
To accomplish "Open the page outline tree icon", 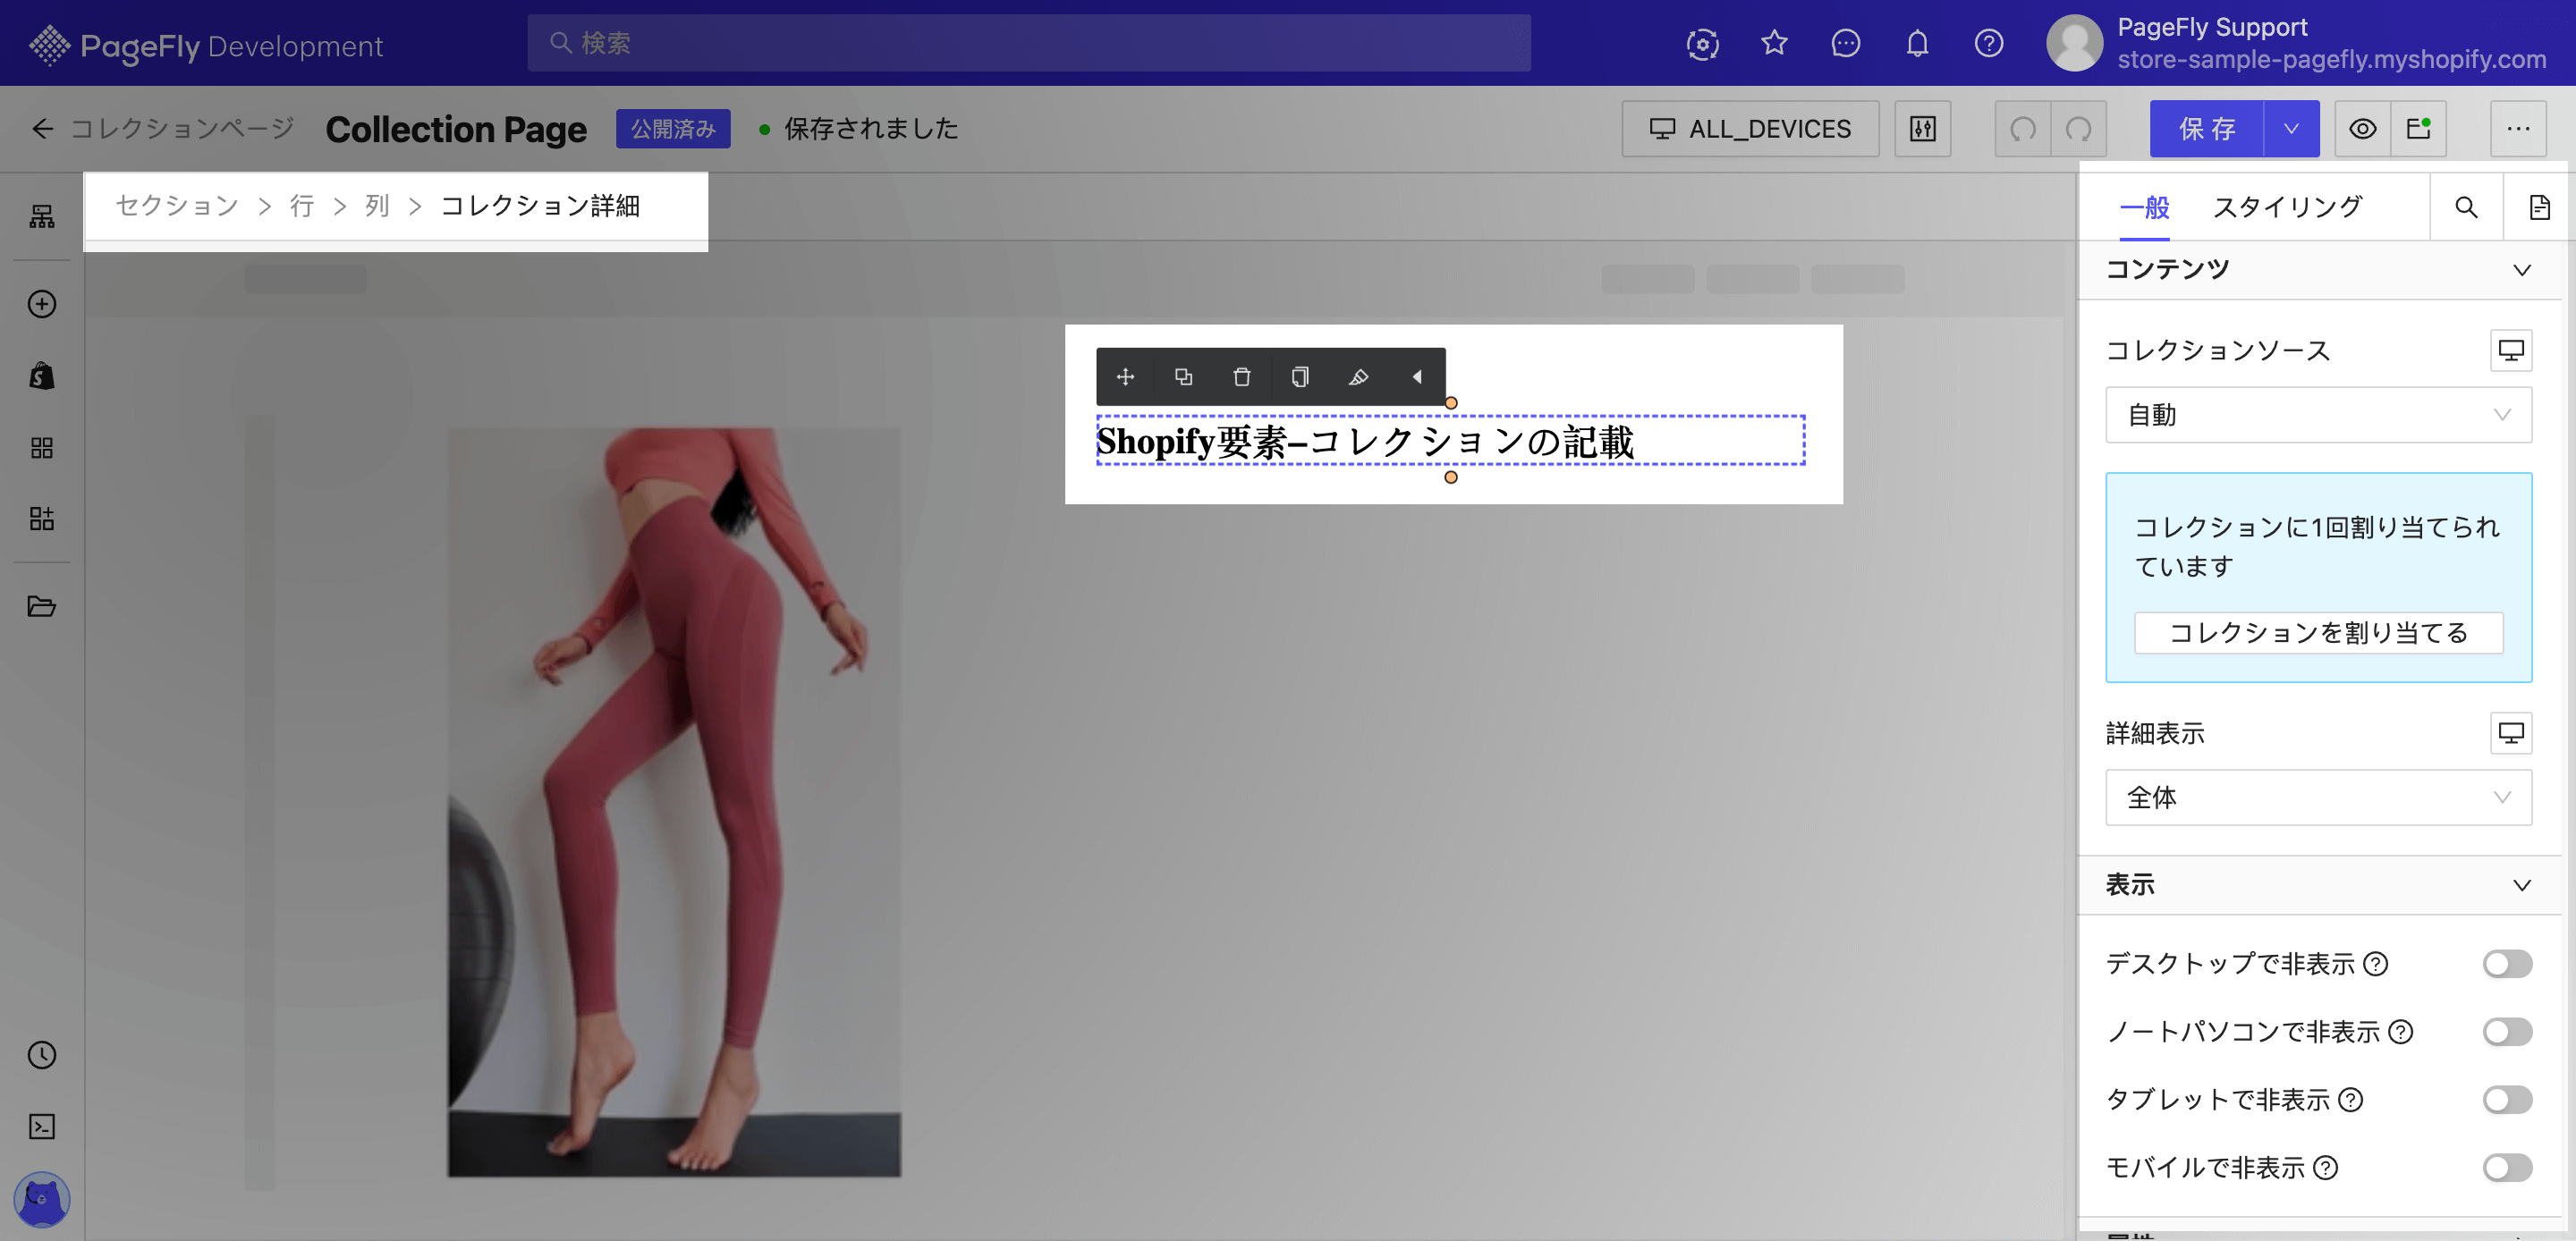I will (41, 216).
